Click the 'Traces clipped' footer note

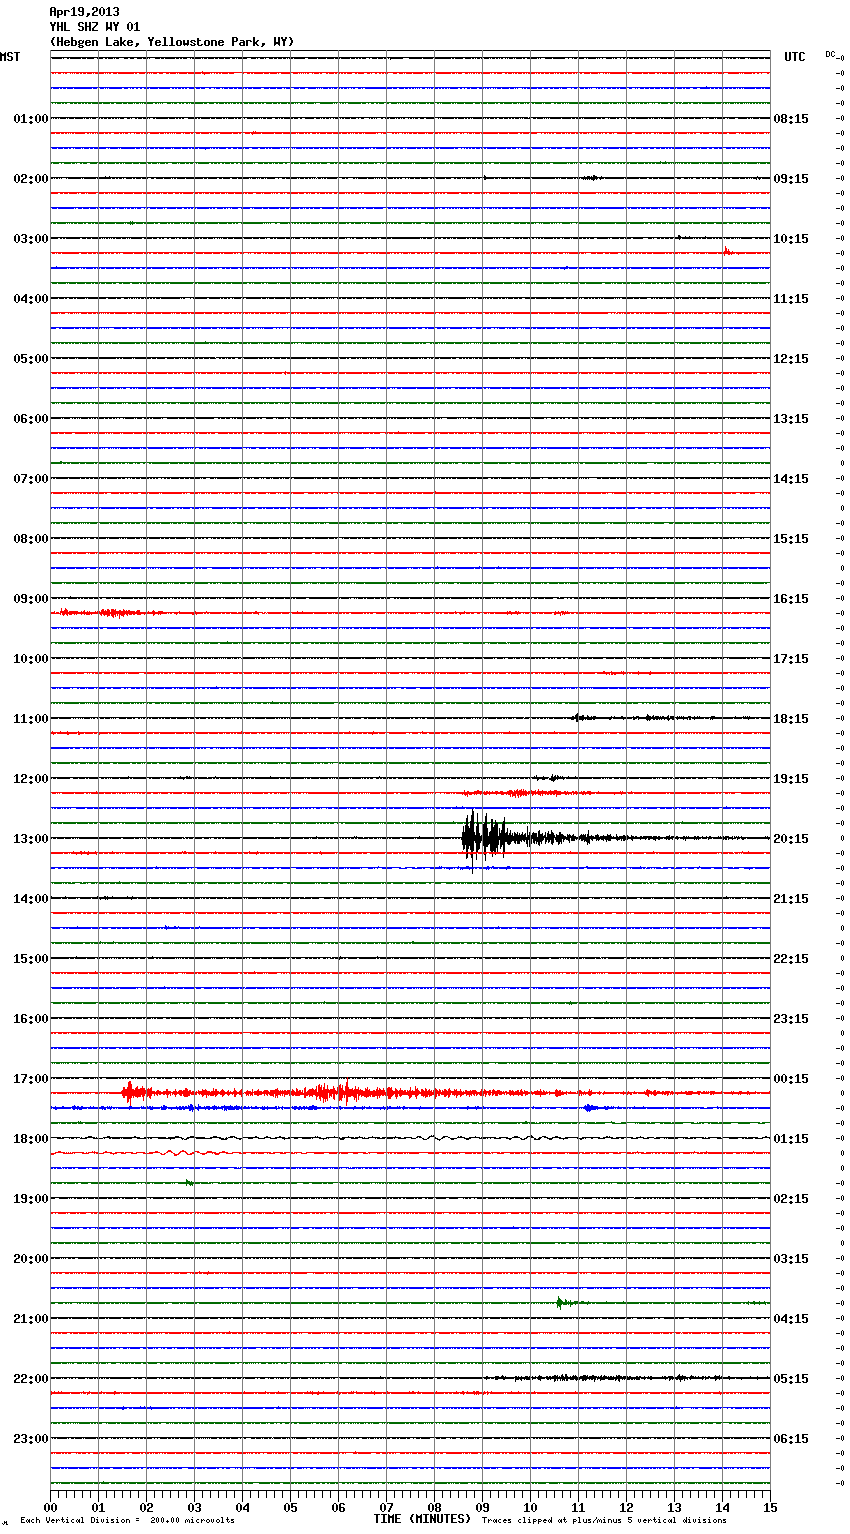604,1521
